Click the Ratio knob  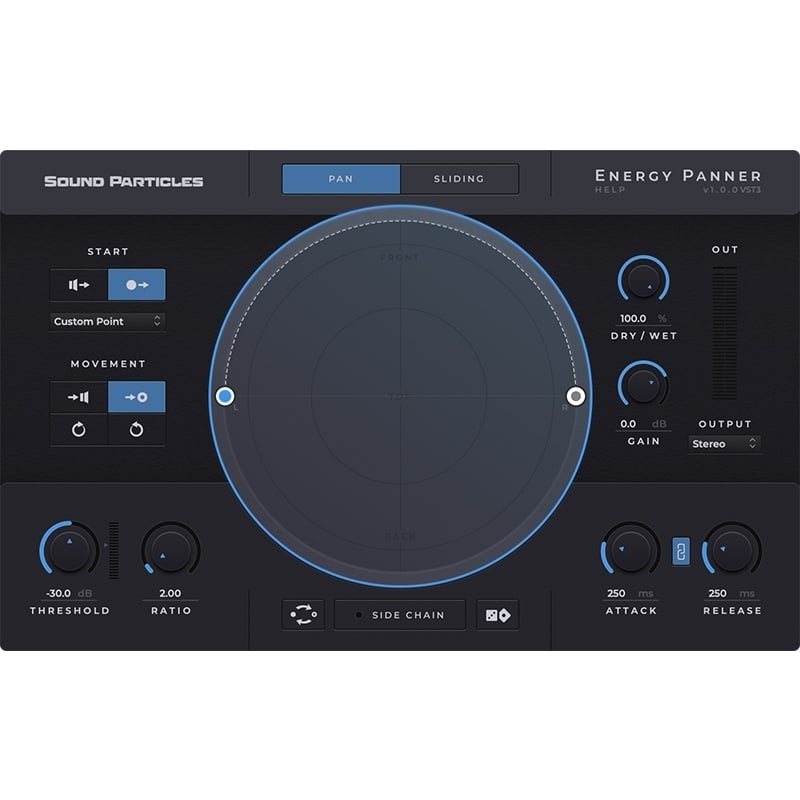pyautogui.click(x=171, y=551)
